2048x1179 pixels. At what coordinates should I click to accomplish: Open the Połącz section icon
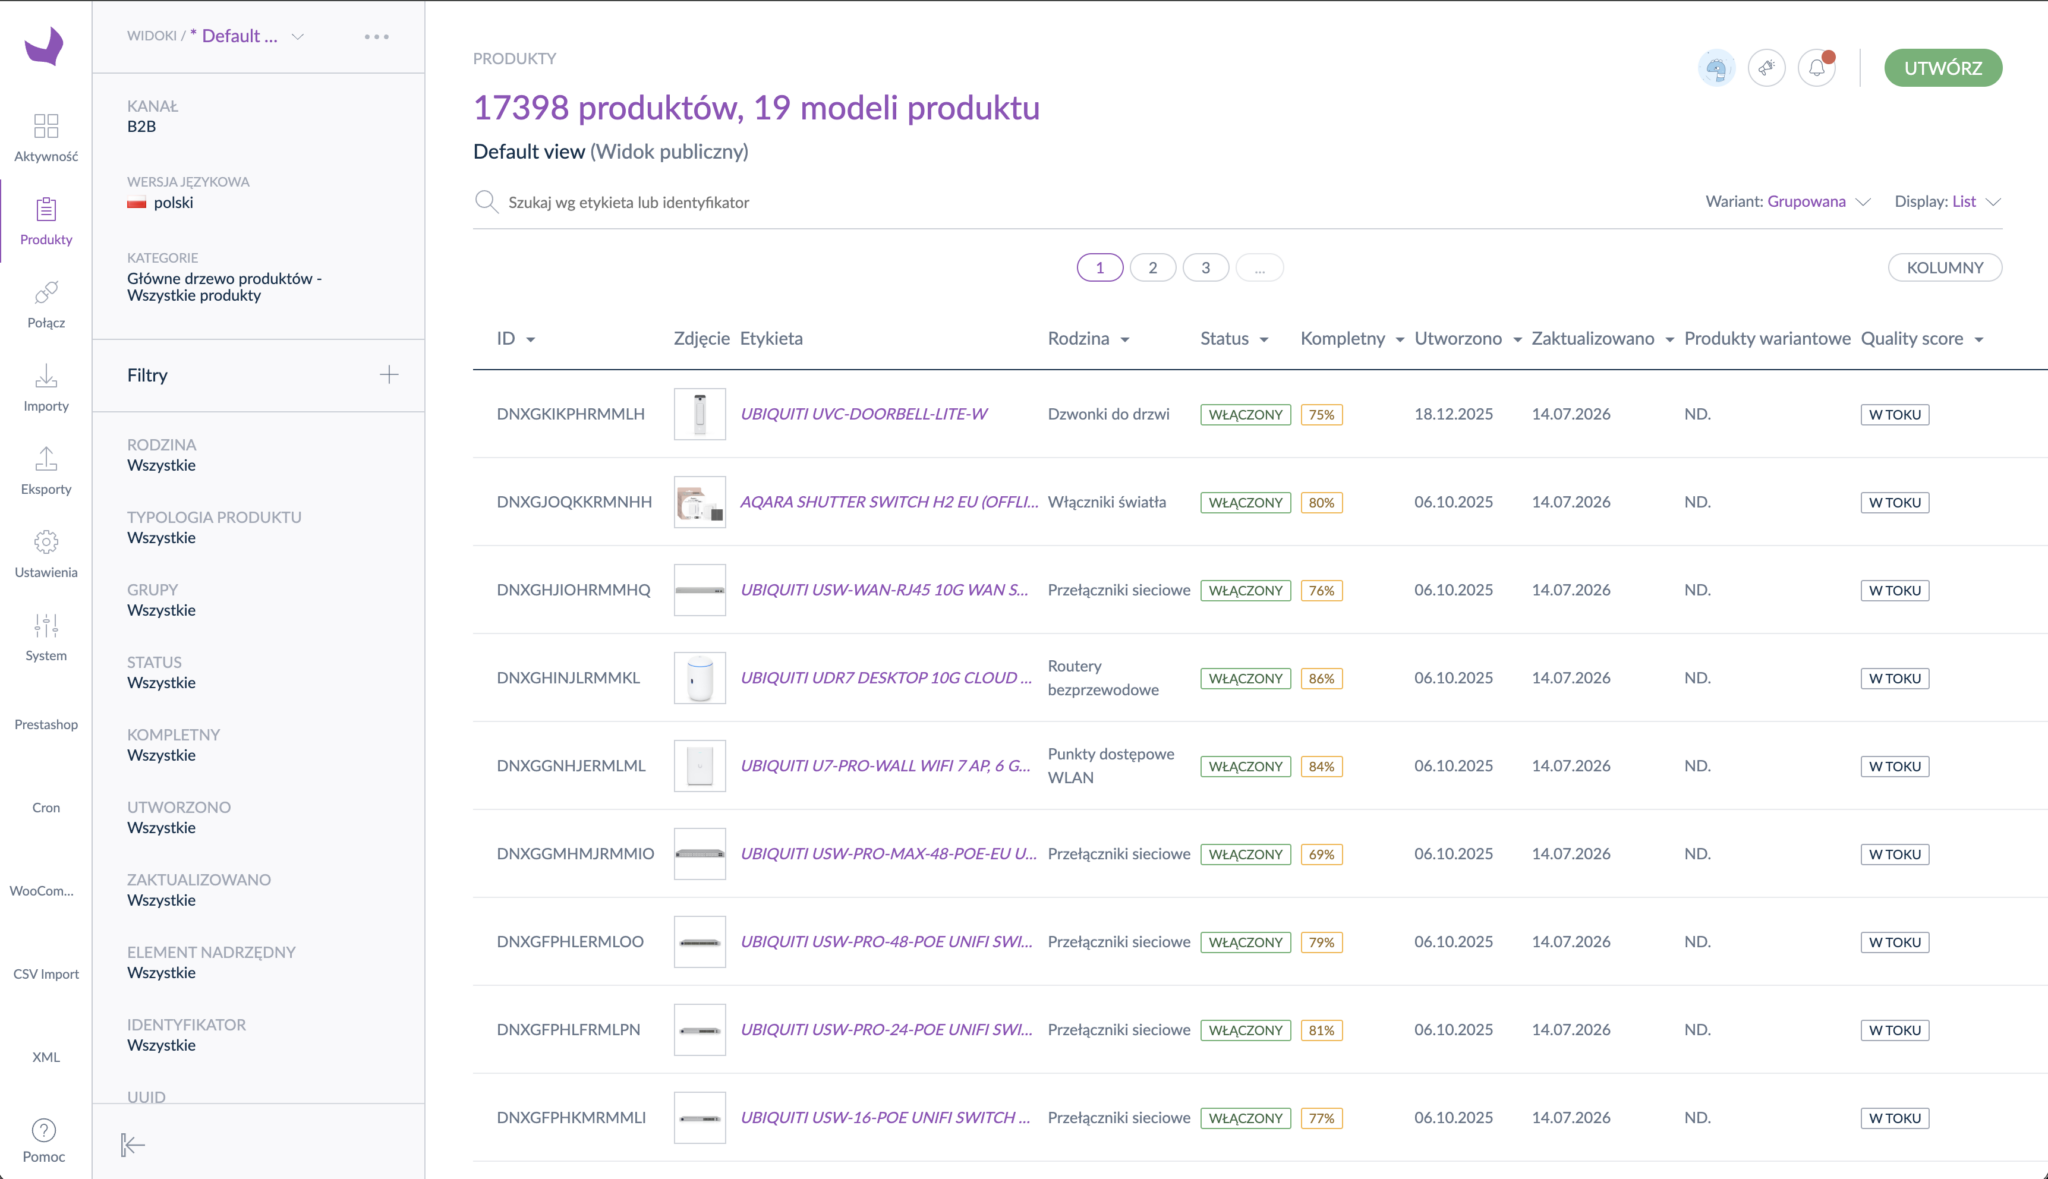point(46,292)
